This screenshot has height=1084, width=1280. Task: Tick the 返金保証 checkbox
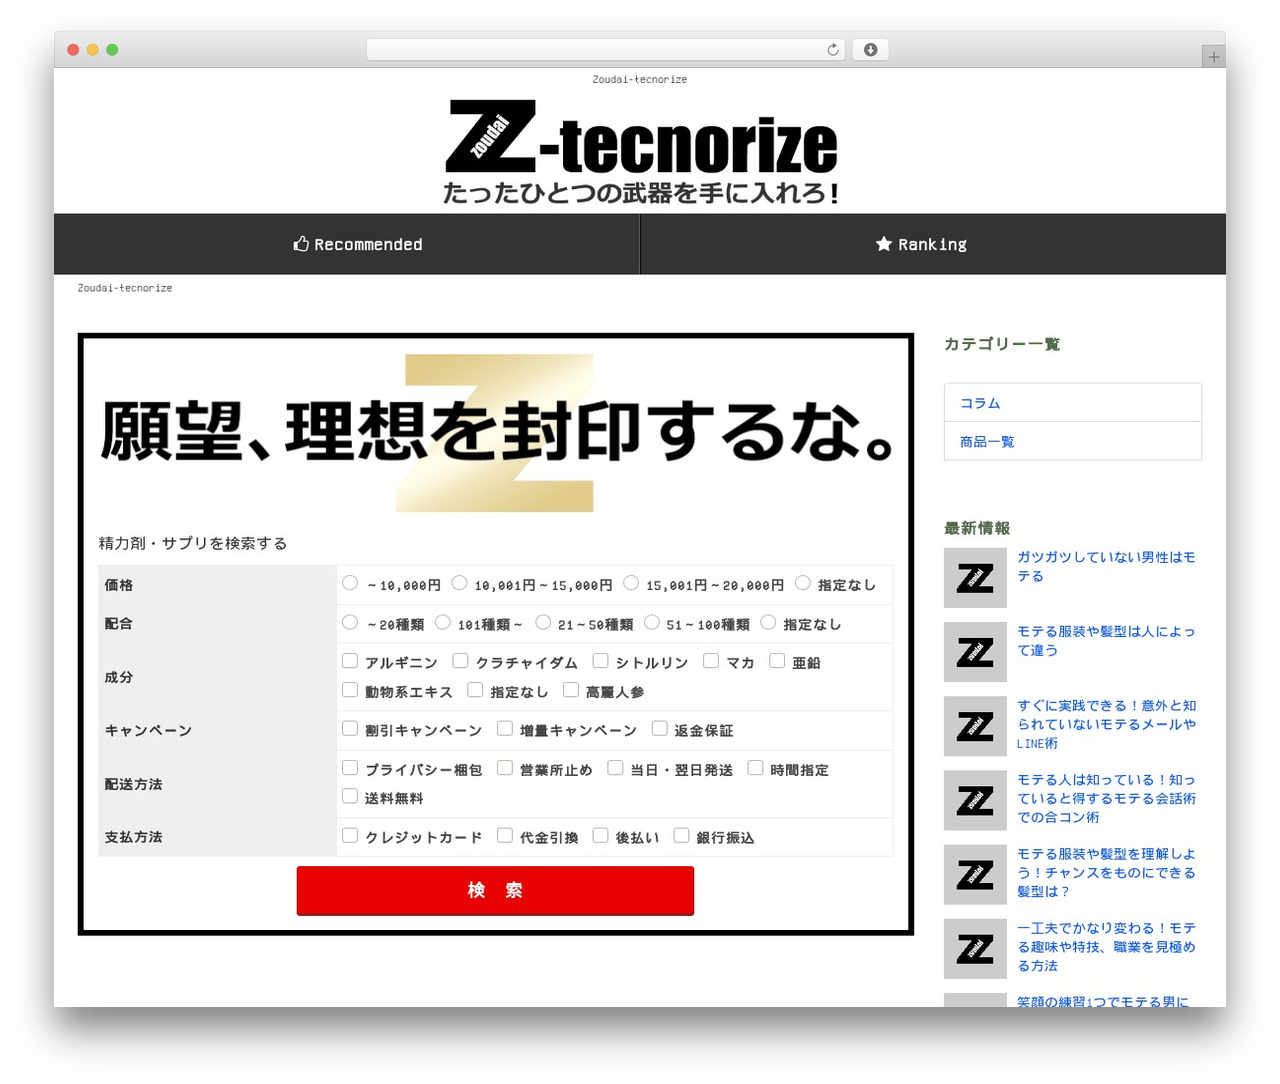pos(659,729)
